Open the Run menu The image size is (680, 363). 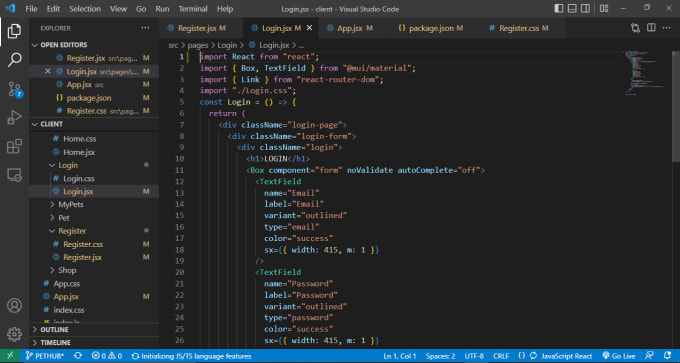click(162, 9)
